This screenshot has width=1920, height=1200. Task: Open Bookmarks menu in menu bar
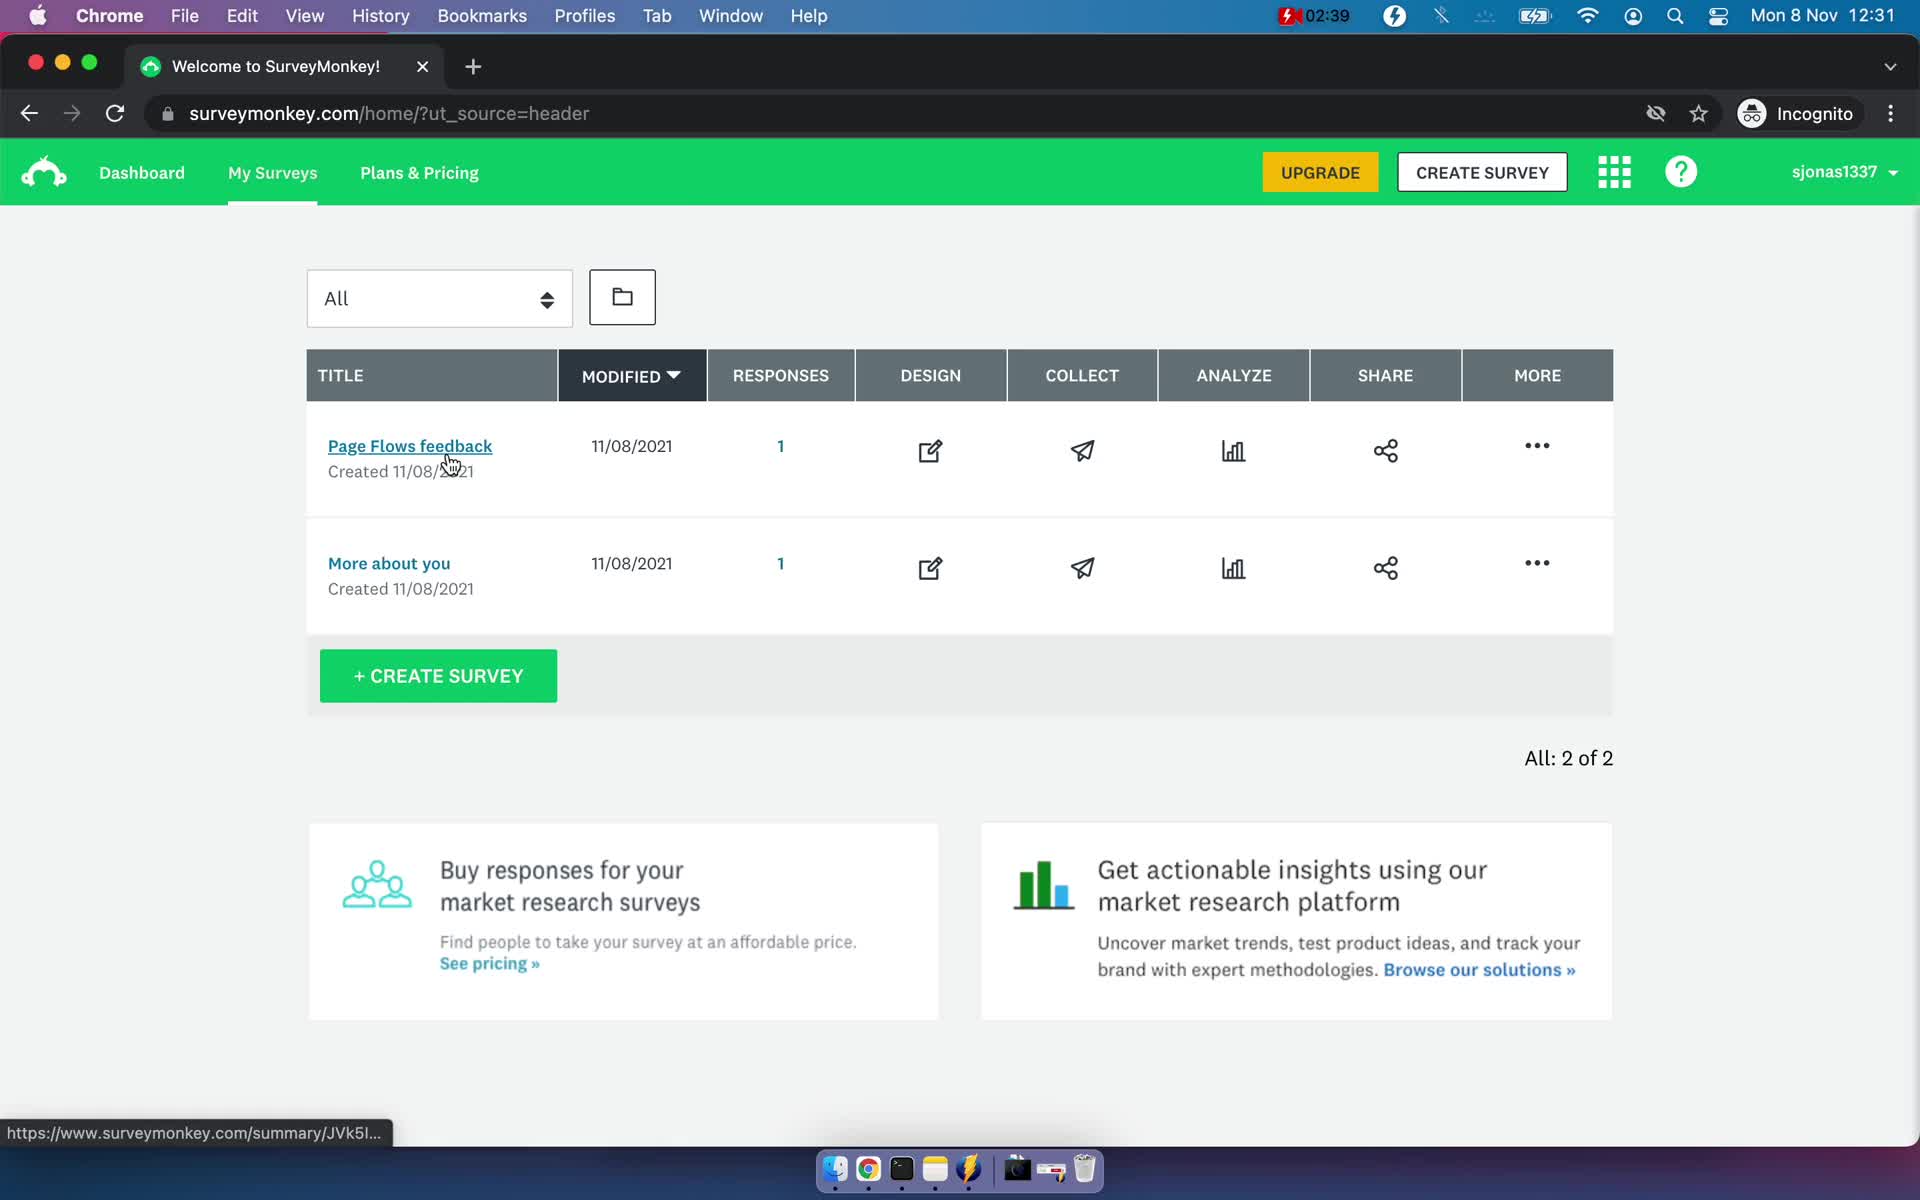(x=482, y=16)
